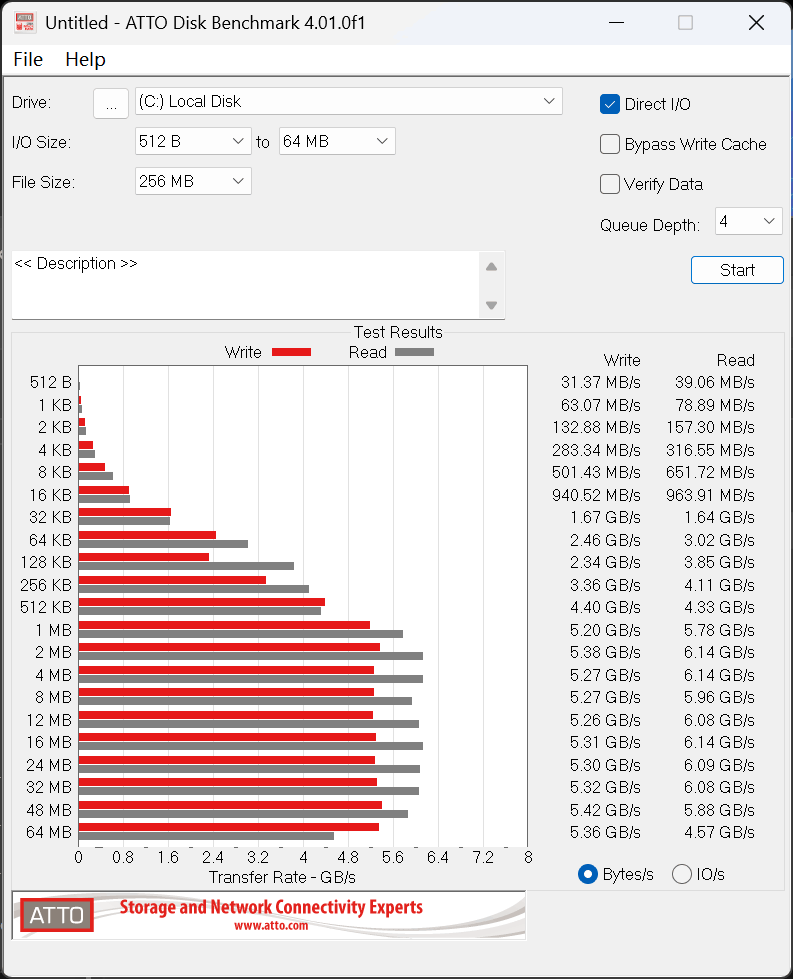The image size is (793, 979).
Task: Start the benchmark with the Start button
Action: click(x=737, y=270)
